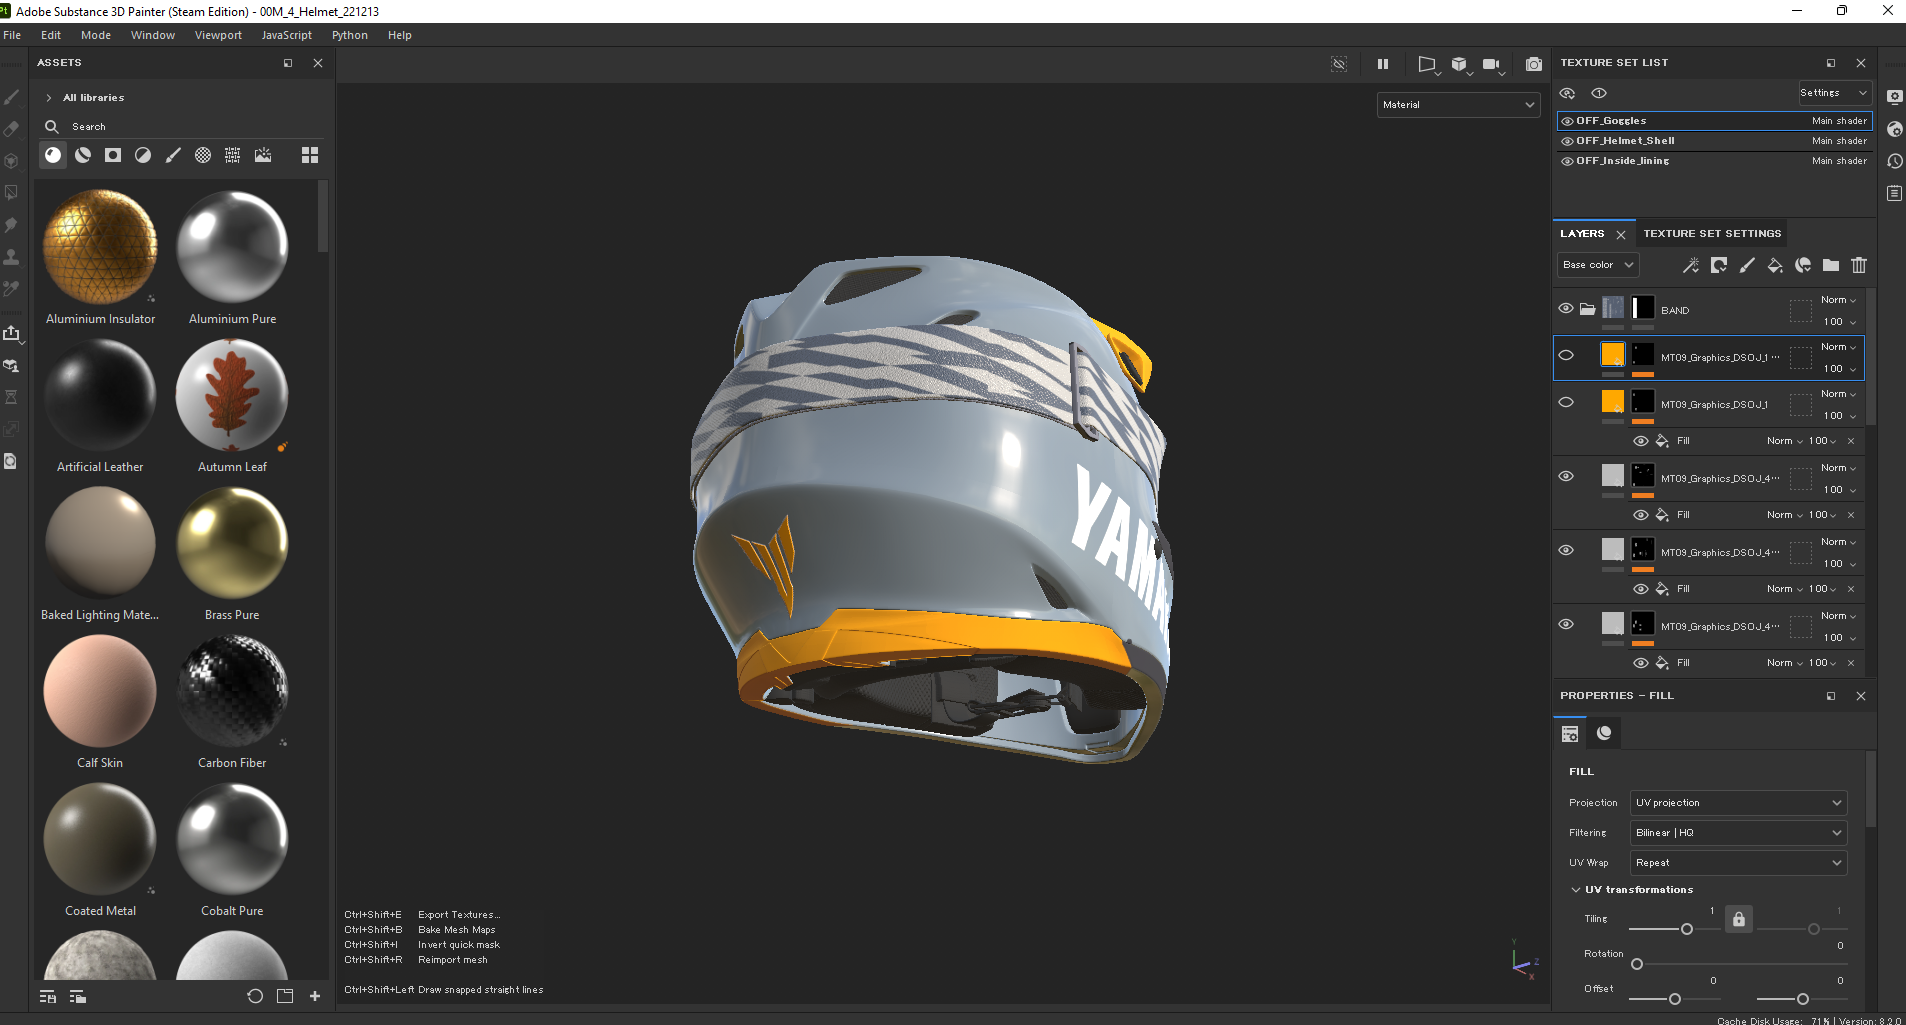Select the Smudge tool in left toolbar
This screenshot has height=1025, width=1906.
[12, 225]
